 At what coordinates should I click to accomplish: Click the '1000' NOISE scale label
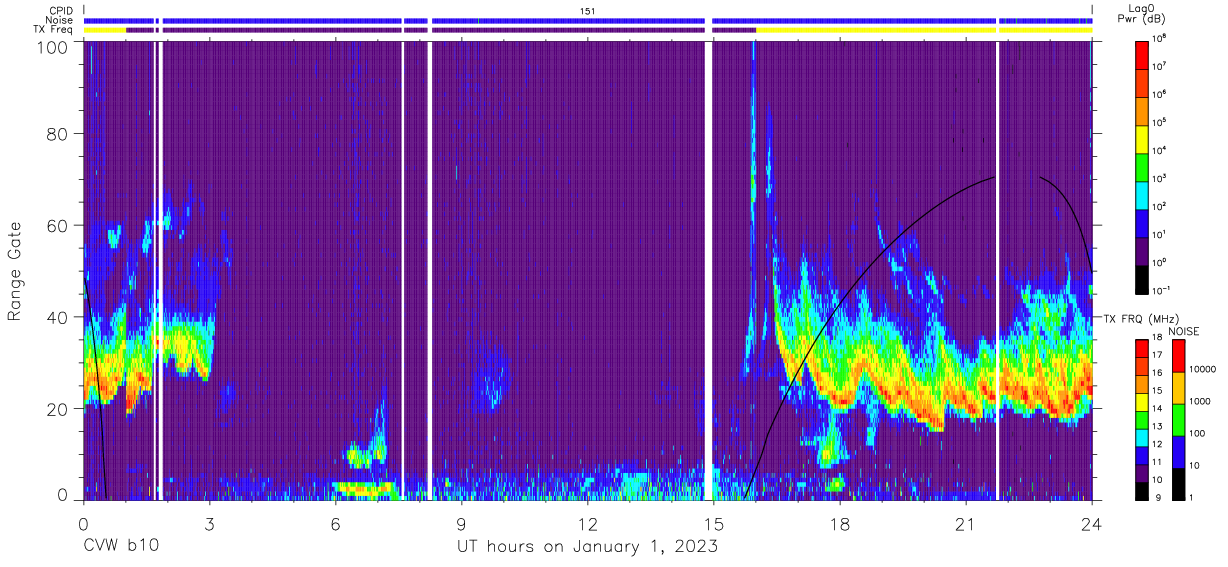click(1199, 401)
